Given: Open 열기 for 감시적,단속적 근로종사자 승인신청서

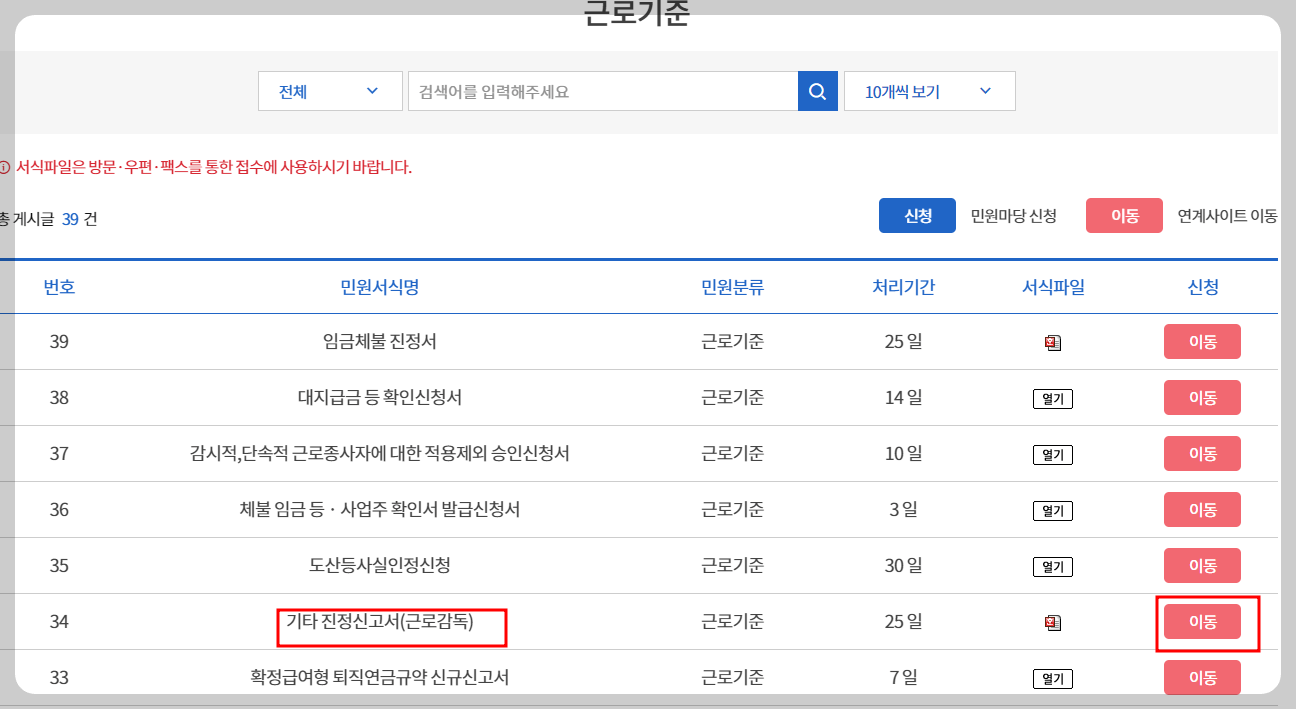Looking at the screenshot, I should pyautogui.click(x=1051, y=454).
